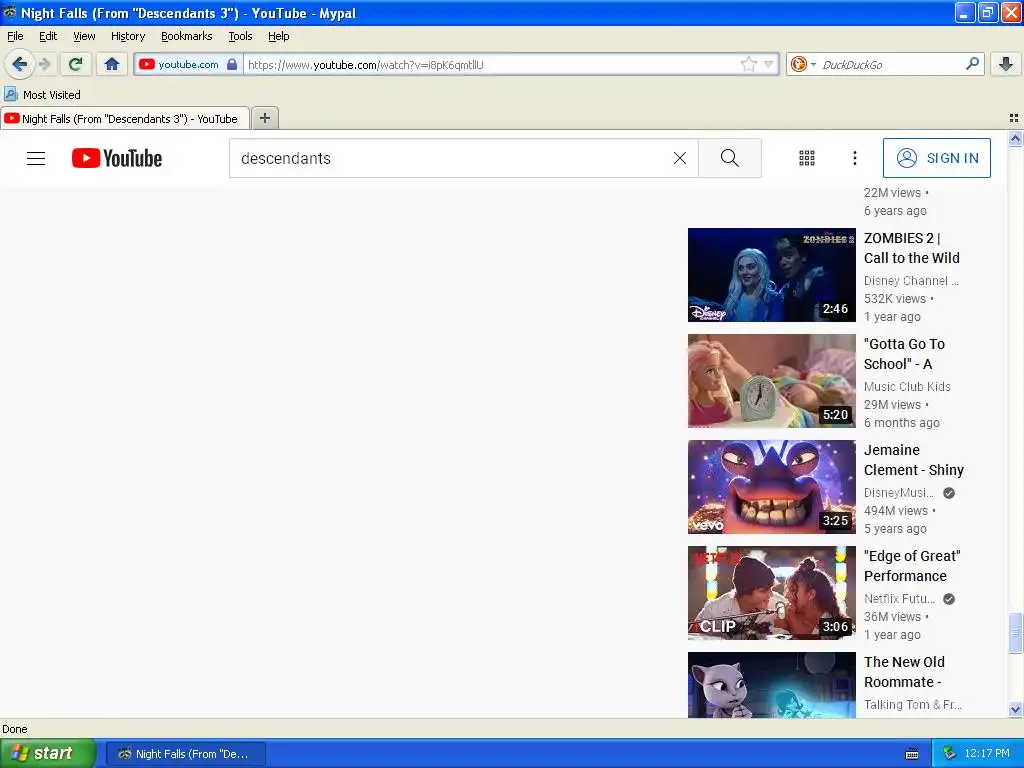The image size is (1024, 768).
Task: Click the vertical scrollbar thumb
Action: pyautogui.click(x=1015, y=632)
